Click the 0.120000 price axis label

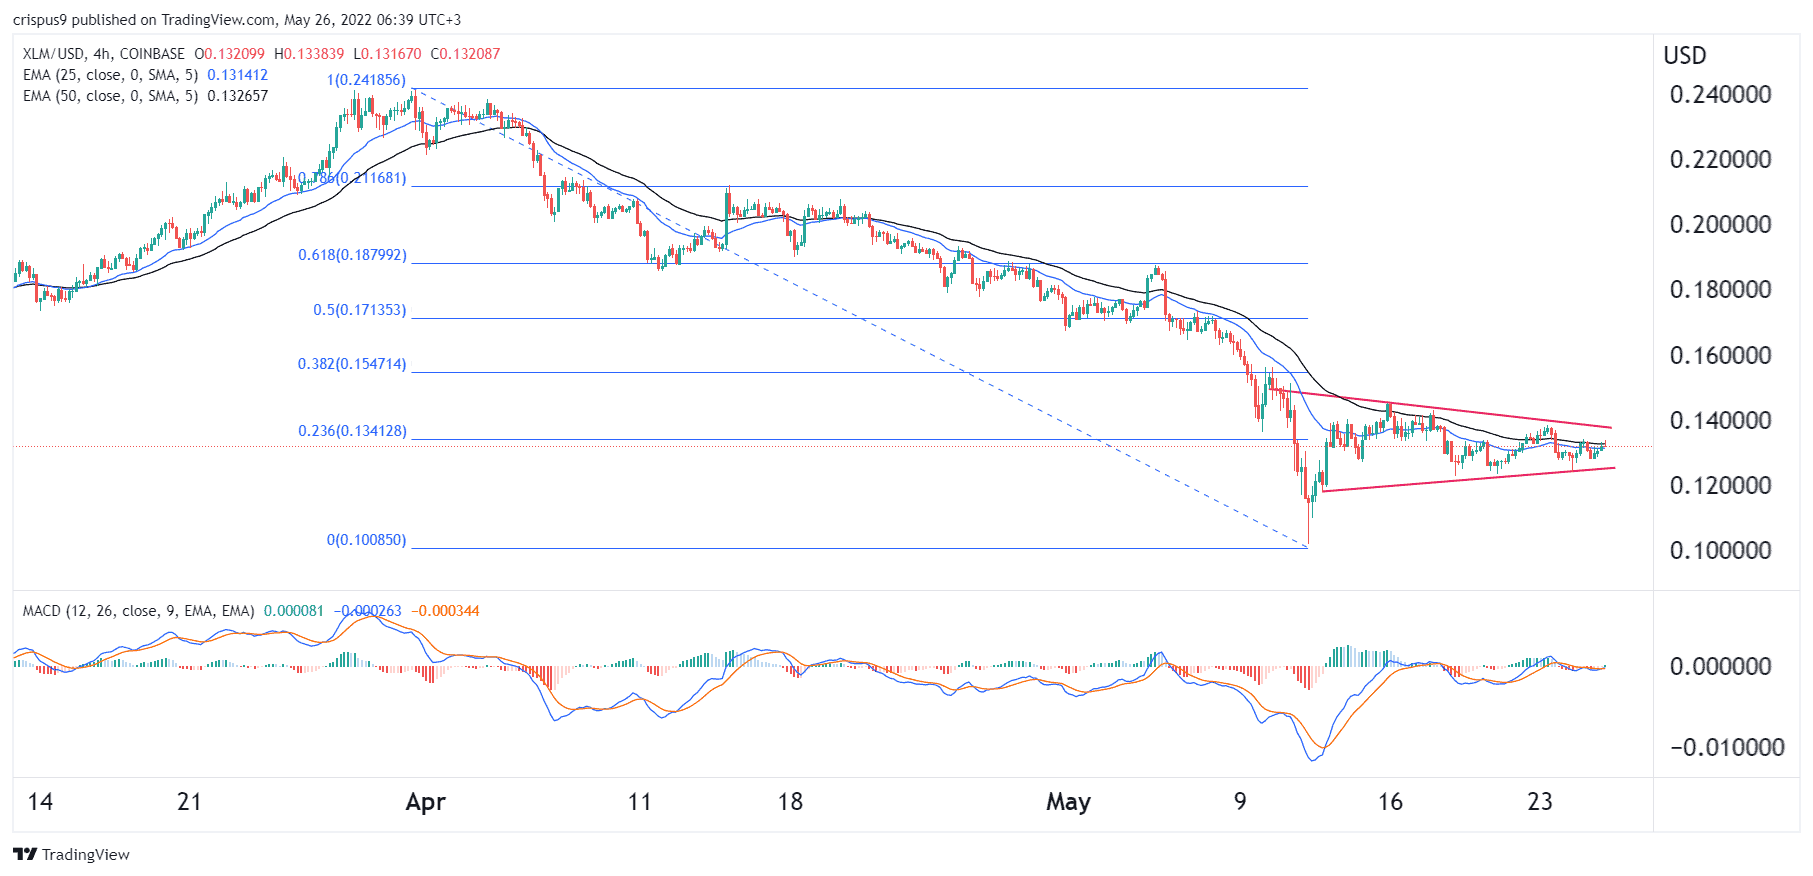[x=1720, y=486]
